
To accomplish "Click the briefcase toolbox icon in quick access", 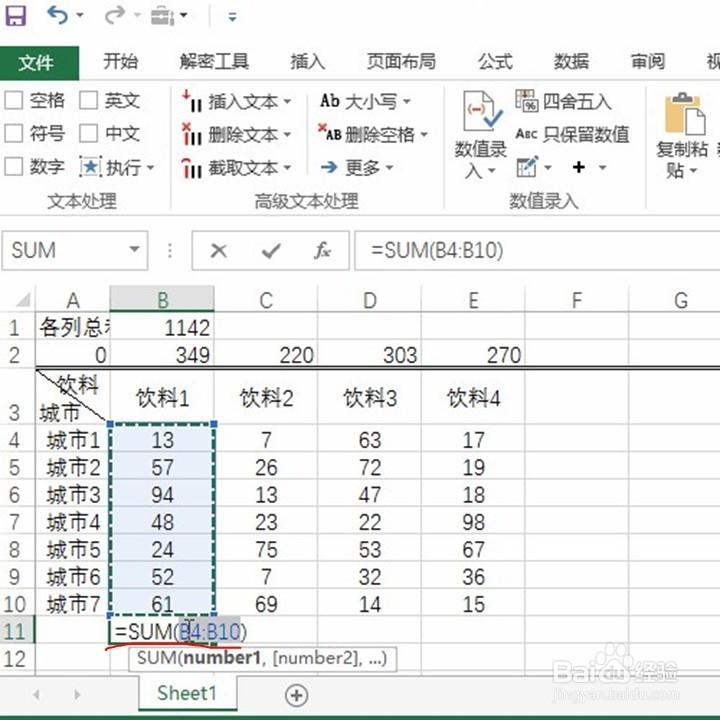I will pyautogui.click(x=162, y=17).
